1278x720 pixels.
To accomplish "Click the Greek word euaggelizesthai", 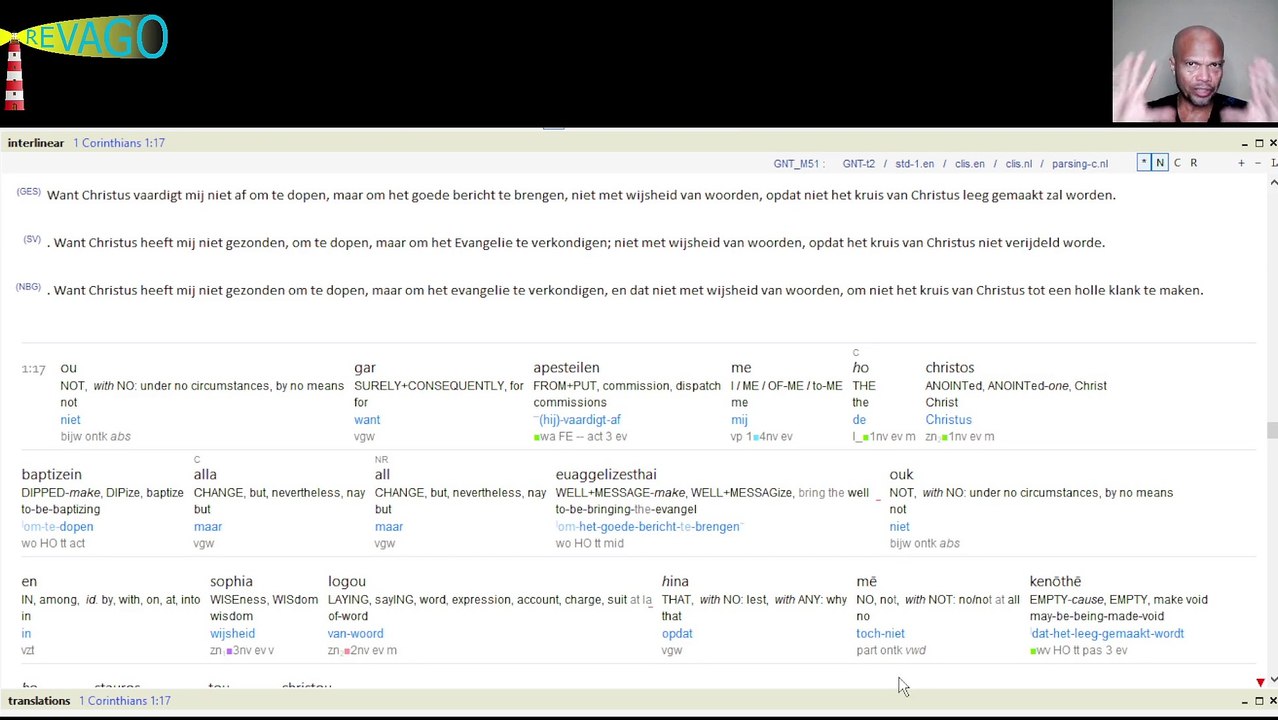I will [606, 475].
